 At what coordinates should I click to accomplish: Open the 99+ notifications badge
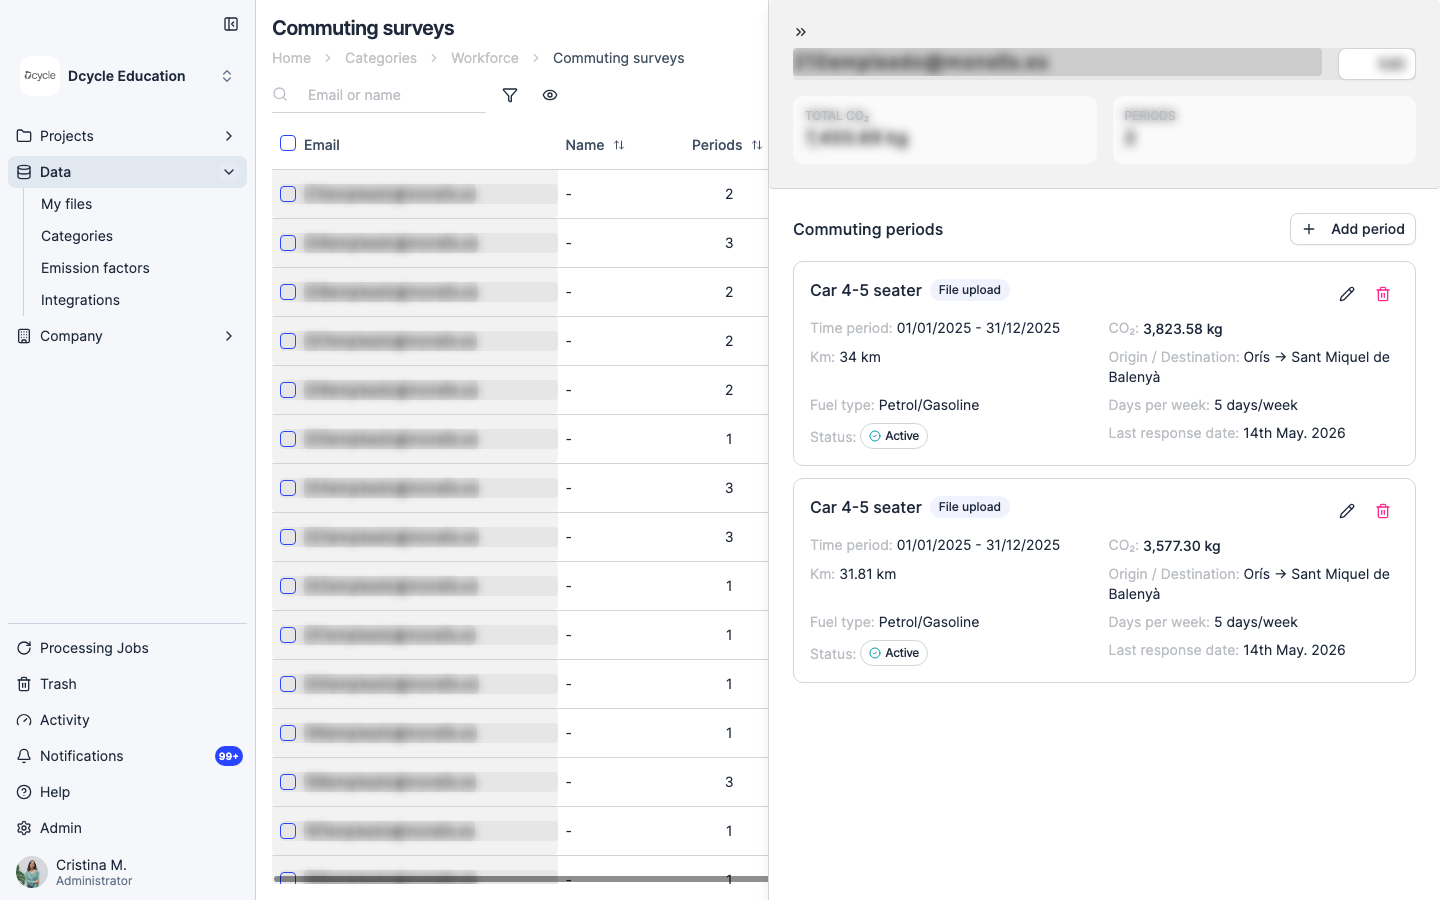(x=229, y=756)
